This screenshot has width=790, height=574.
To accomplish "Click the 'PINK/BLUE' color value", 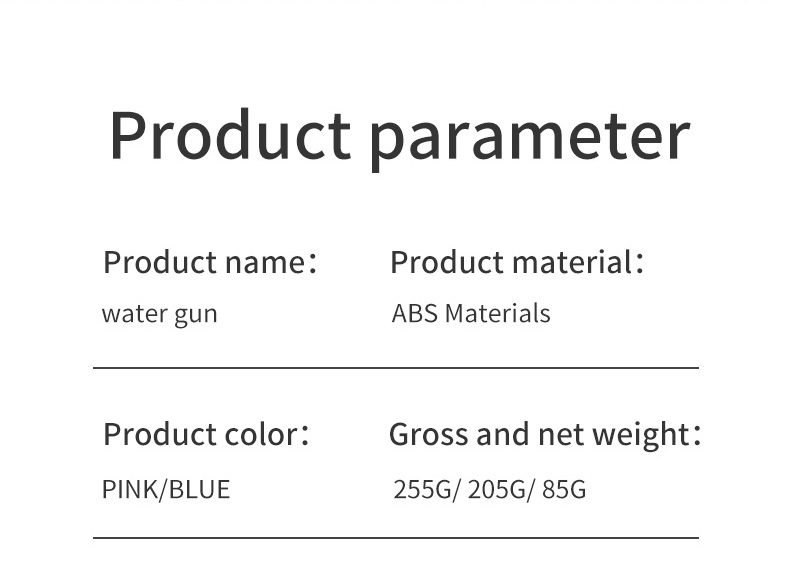I will (x=166, y=489).
